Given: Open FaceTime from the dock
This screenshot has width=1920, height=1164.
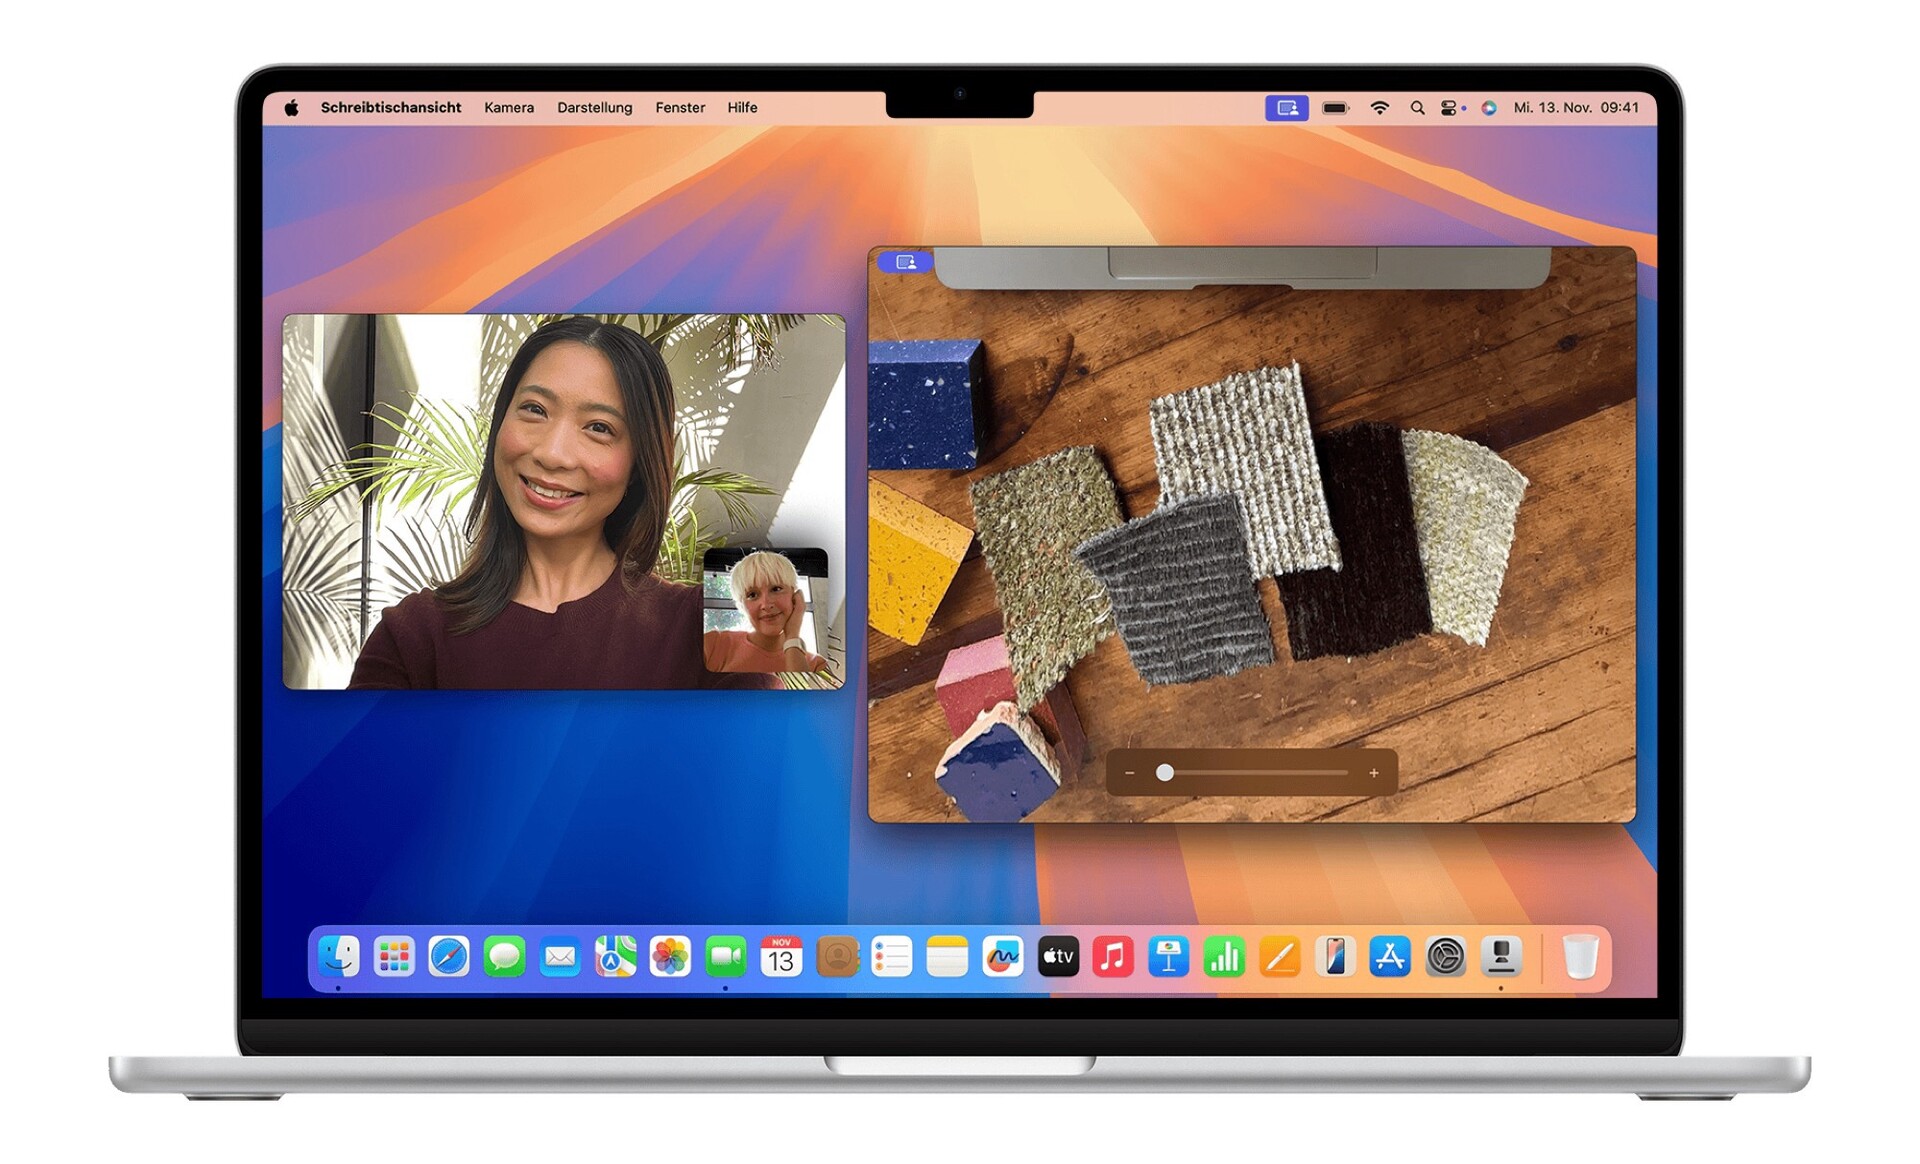Looking at the screenshot, I should 725,958.
